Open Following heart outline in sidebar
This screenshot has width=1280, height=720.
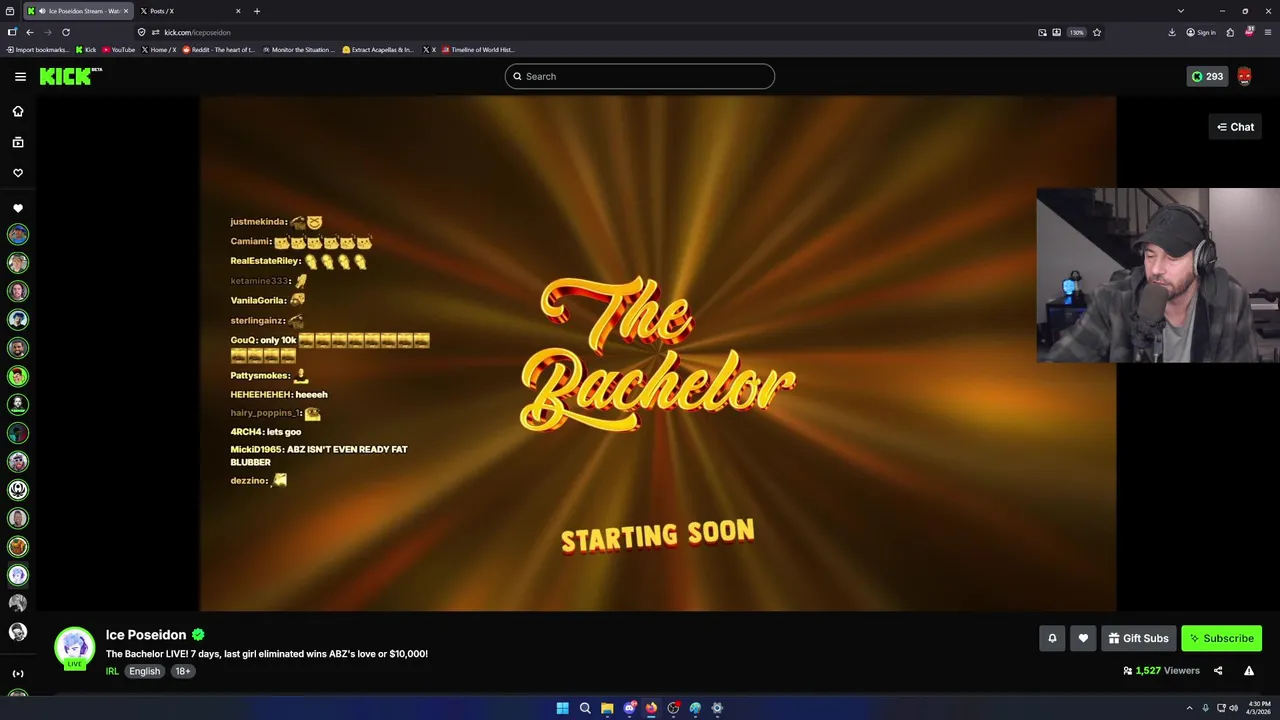pos(18,173)
